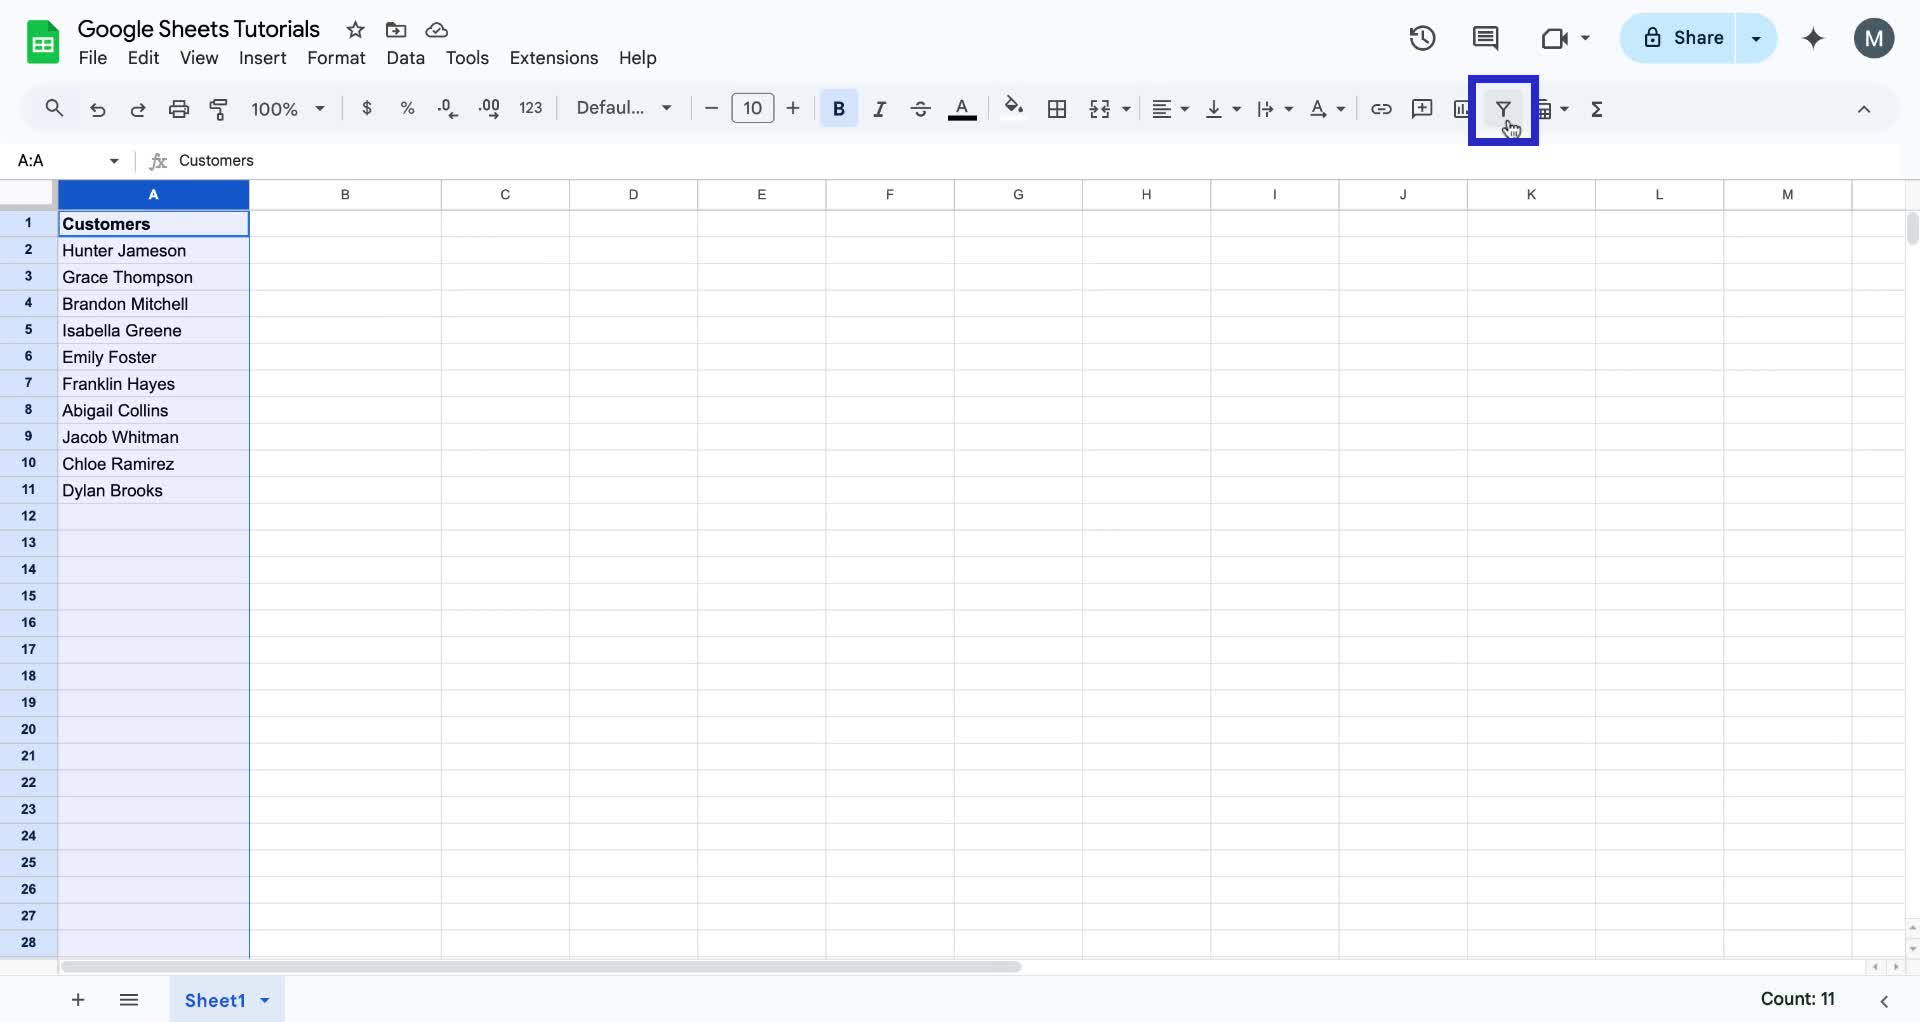Open version history with the clock icon
This screenshot has height=1022, width=1920.
point(1421,38)
